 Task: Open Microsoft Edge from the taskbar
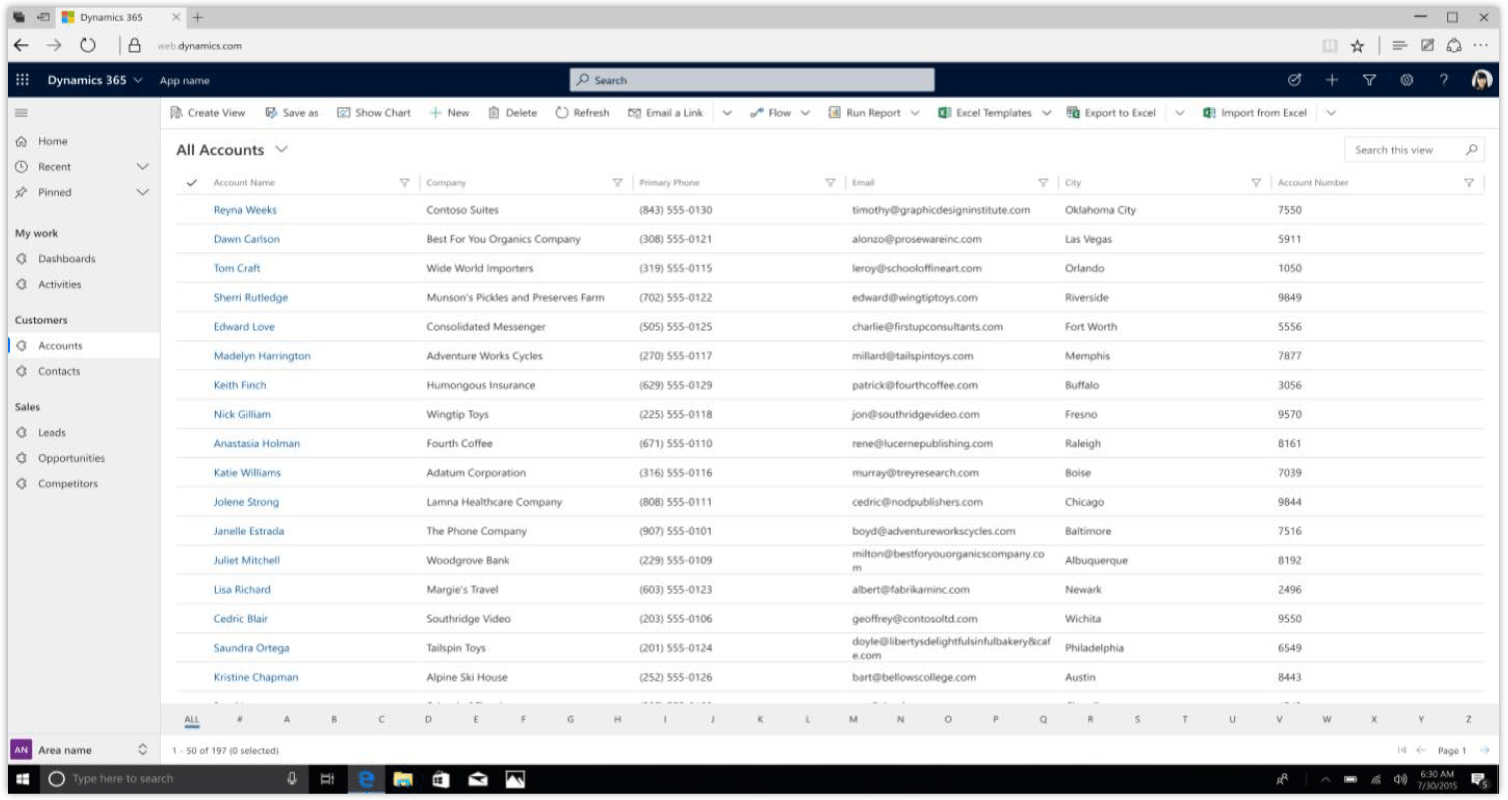tap(366, 779)
